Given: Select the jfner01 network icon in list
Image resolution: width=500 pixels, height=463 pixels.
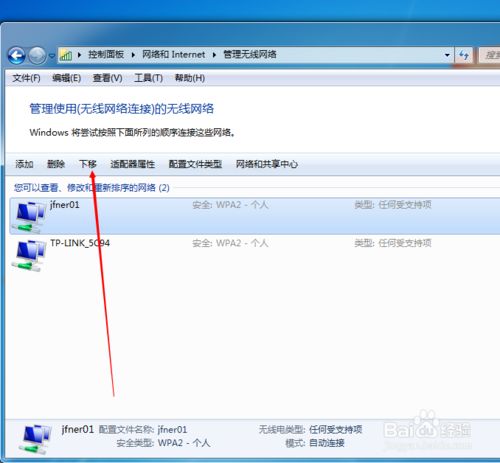Looking at the screenshot, I should point(28,216).
